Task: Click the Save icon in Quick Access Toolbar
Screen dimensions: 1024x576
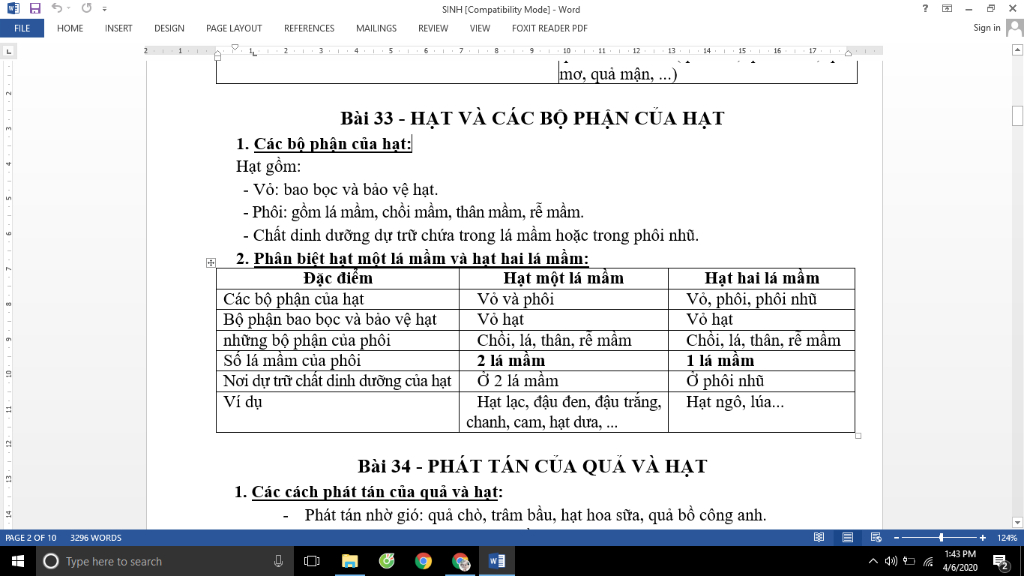Action: (x=35, y=8)
